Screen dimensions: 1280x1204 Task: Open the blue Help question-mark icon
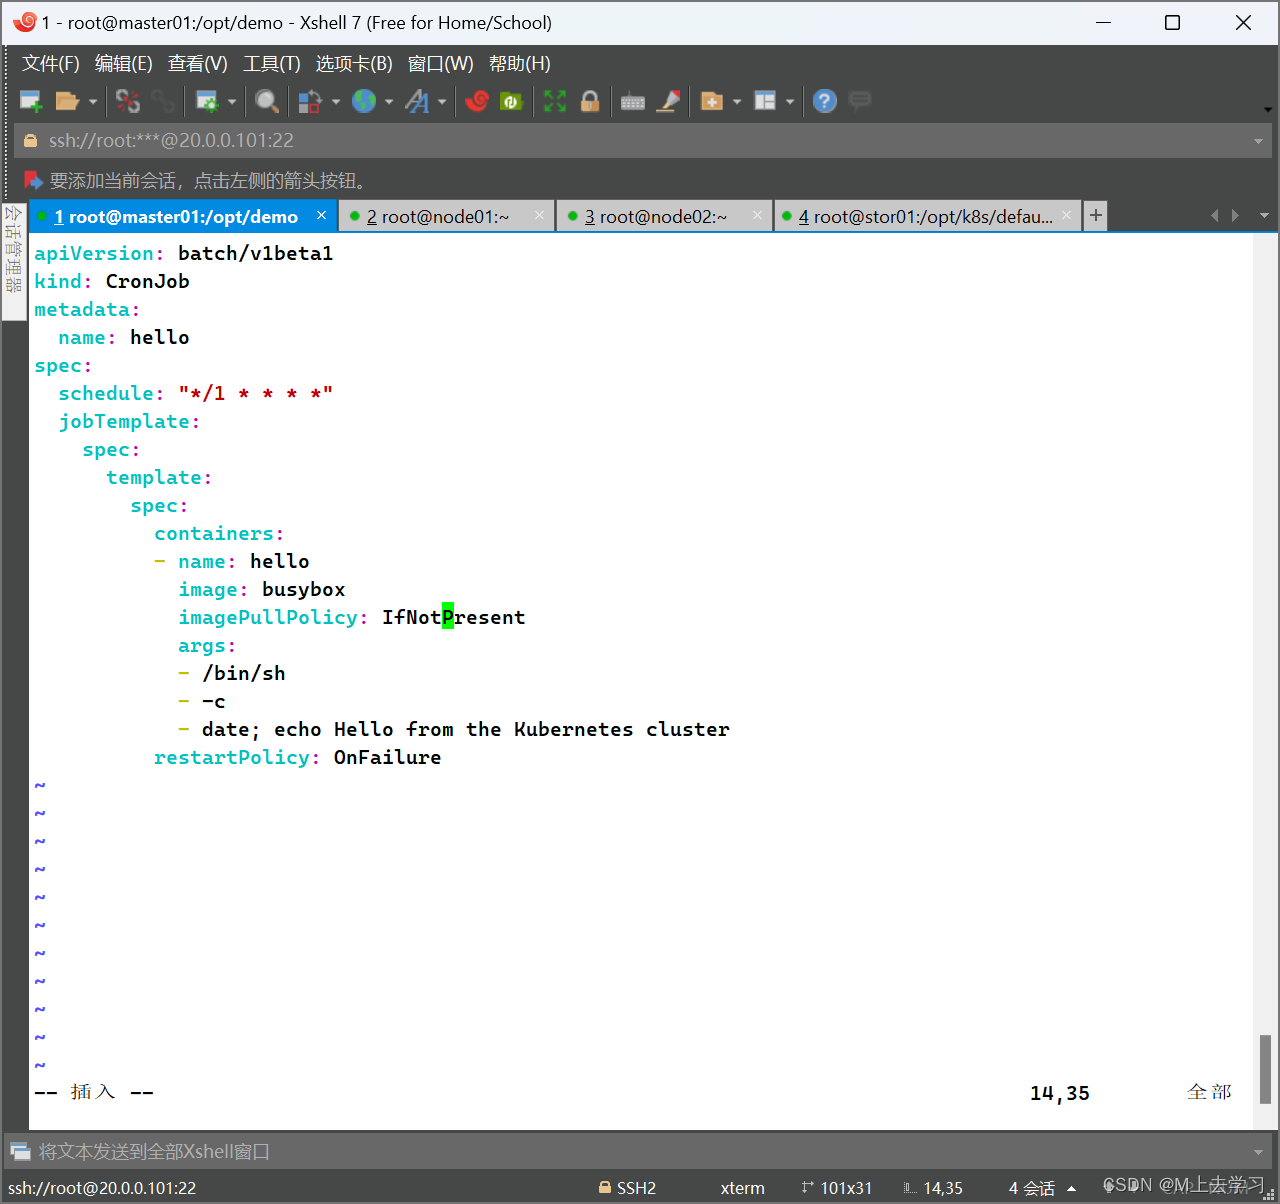[x=825, y=101]
